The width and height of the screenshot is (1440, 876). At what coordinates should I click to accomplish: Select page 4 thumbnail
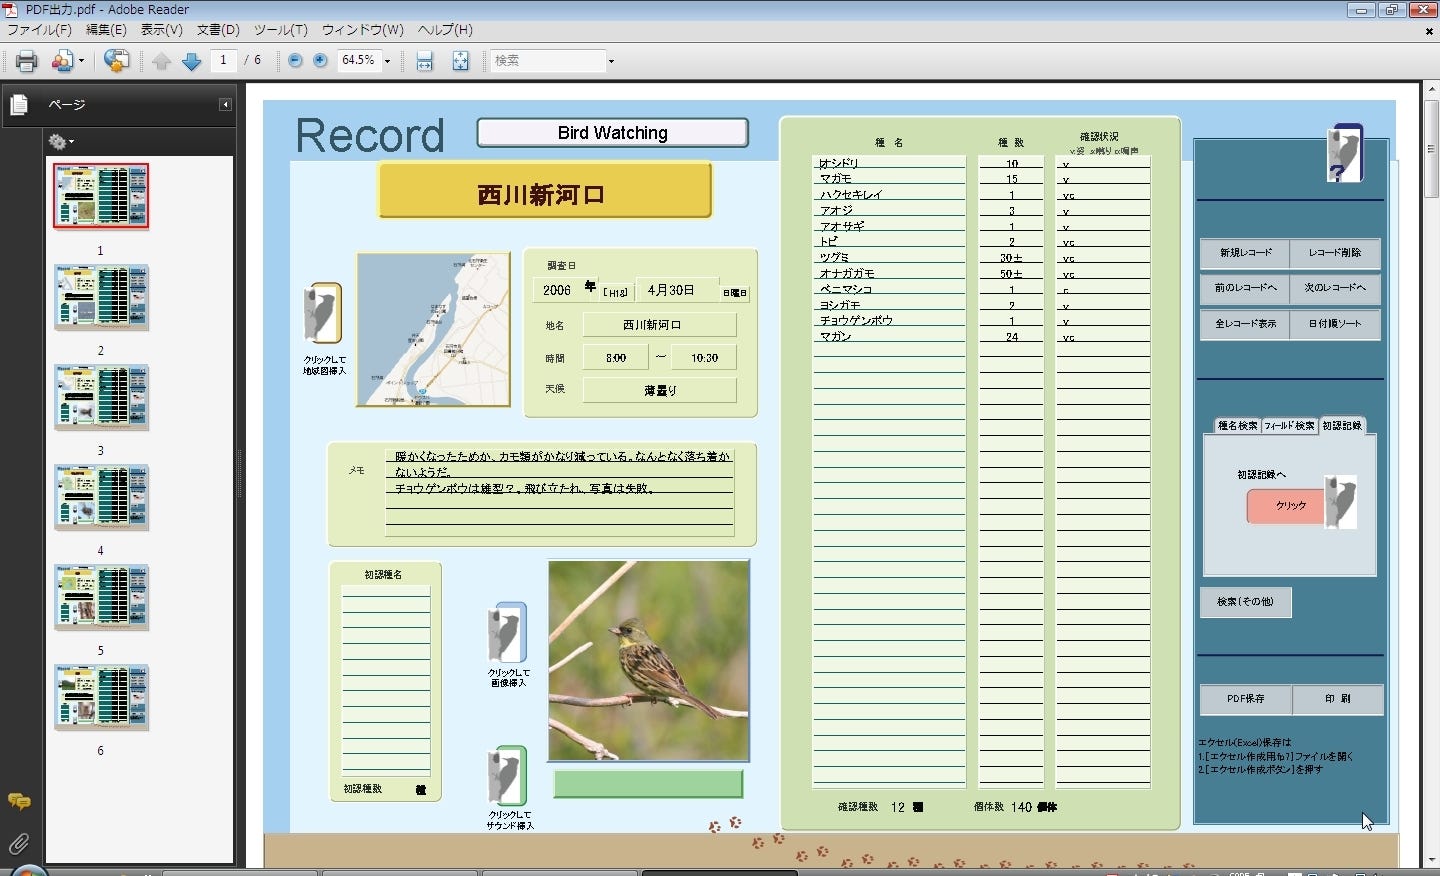[101, 497]
